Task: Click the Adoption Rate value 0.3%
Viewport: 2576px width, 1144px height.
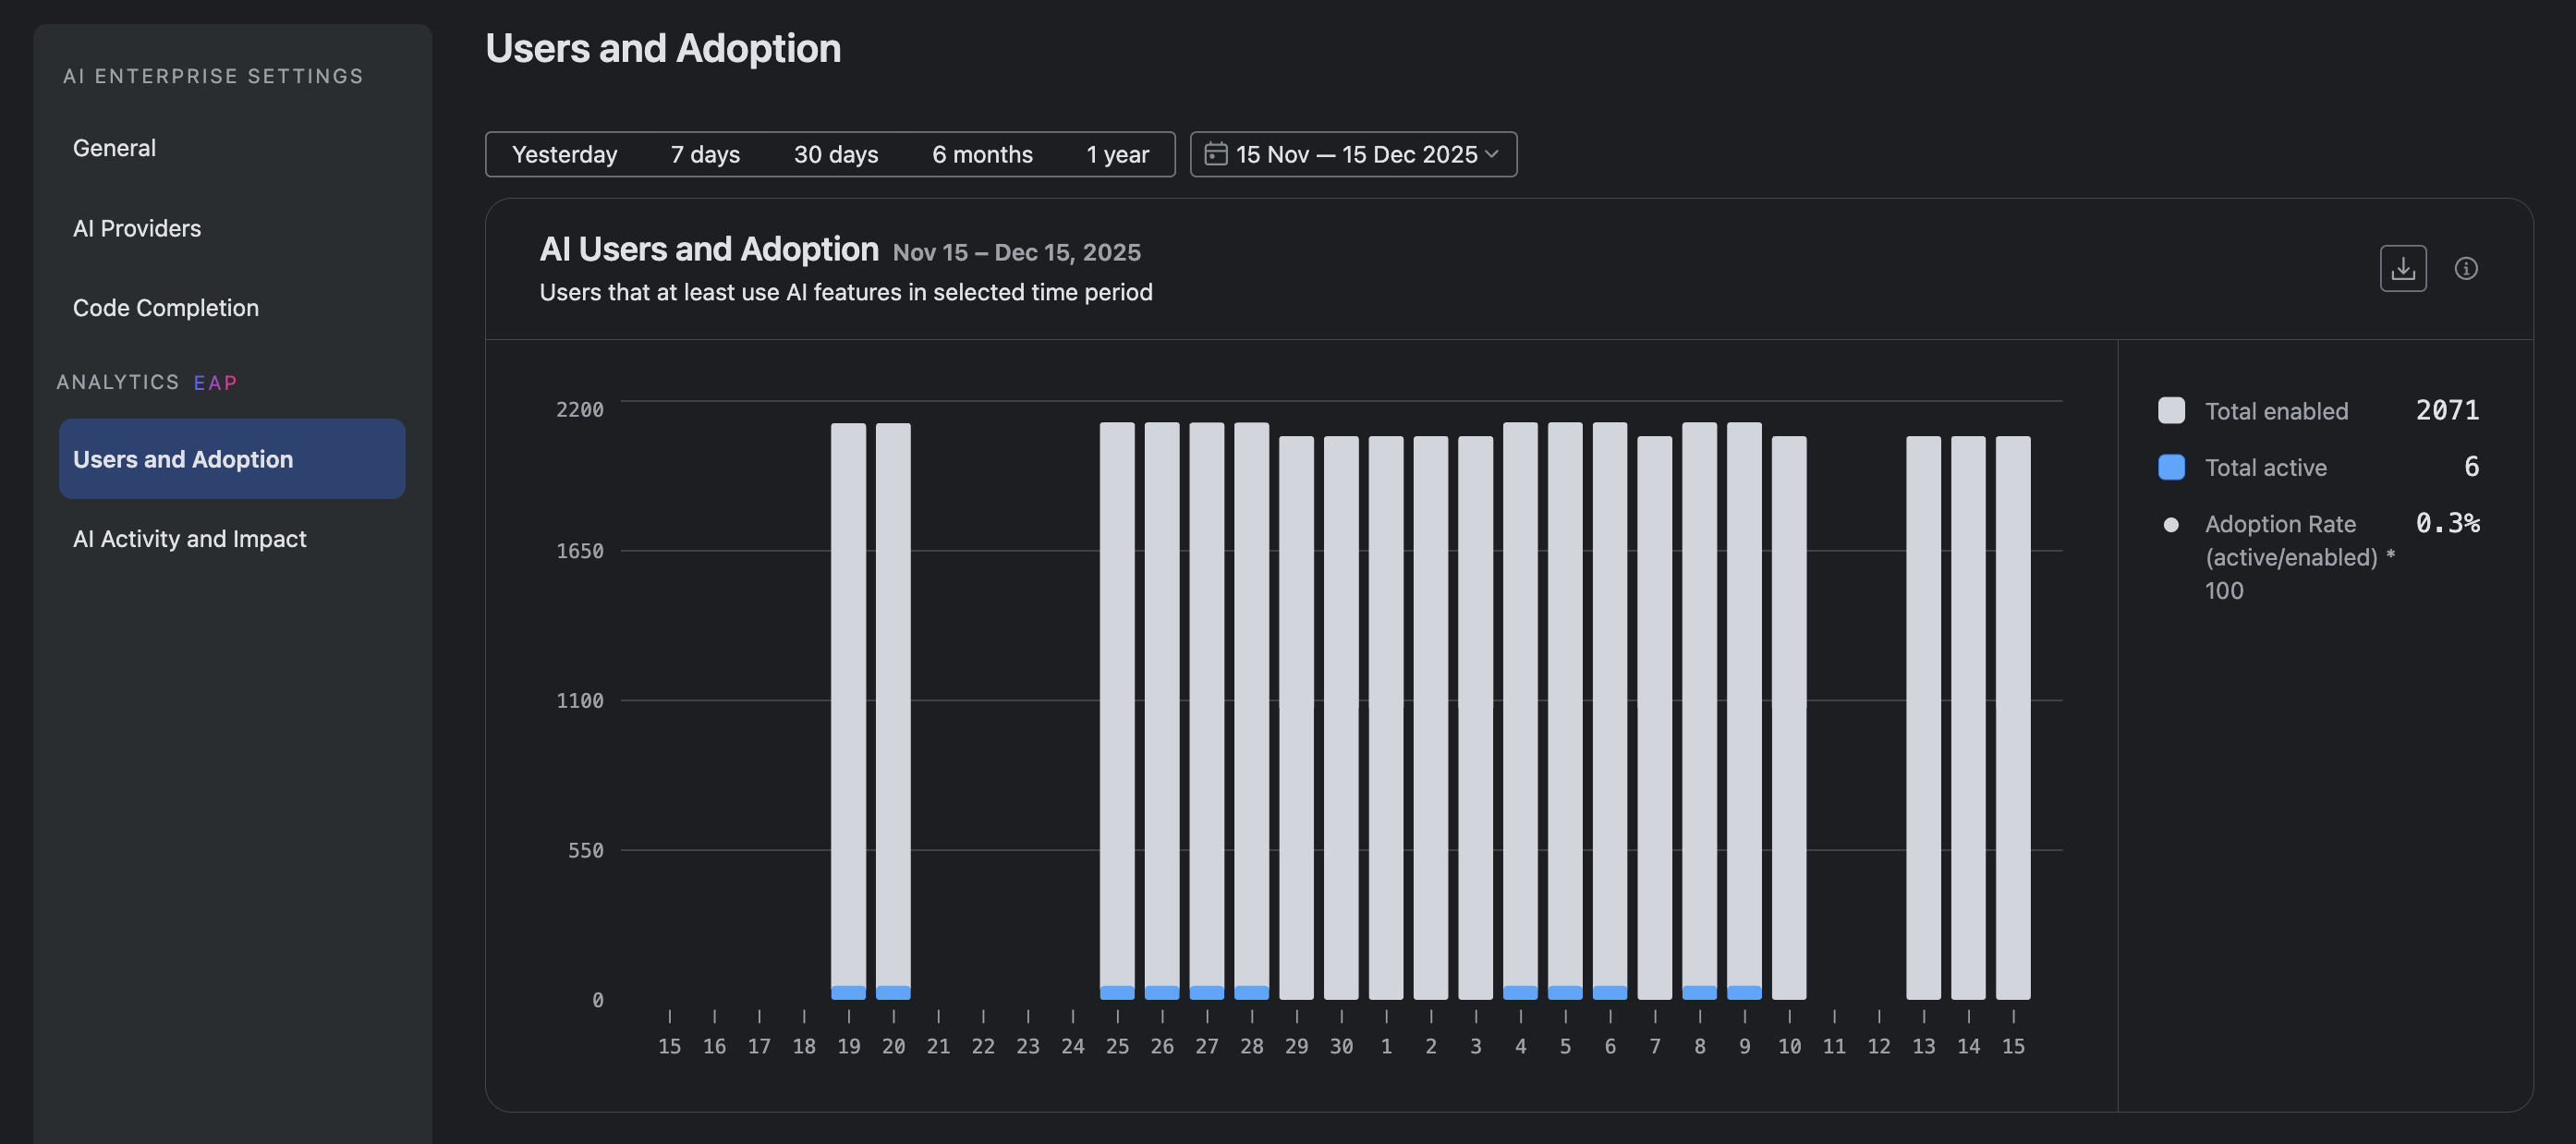Action: point(2447,523)
